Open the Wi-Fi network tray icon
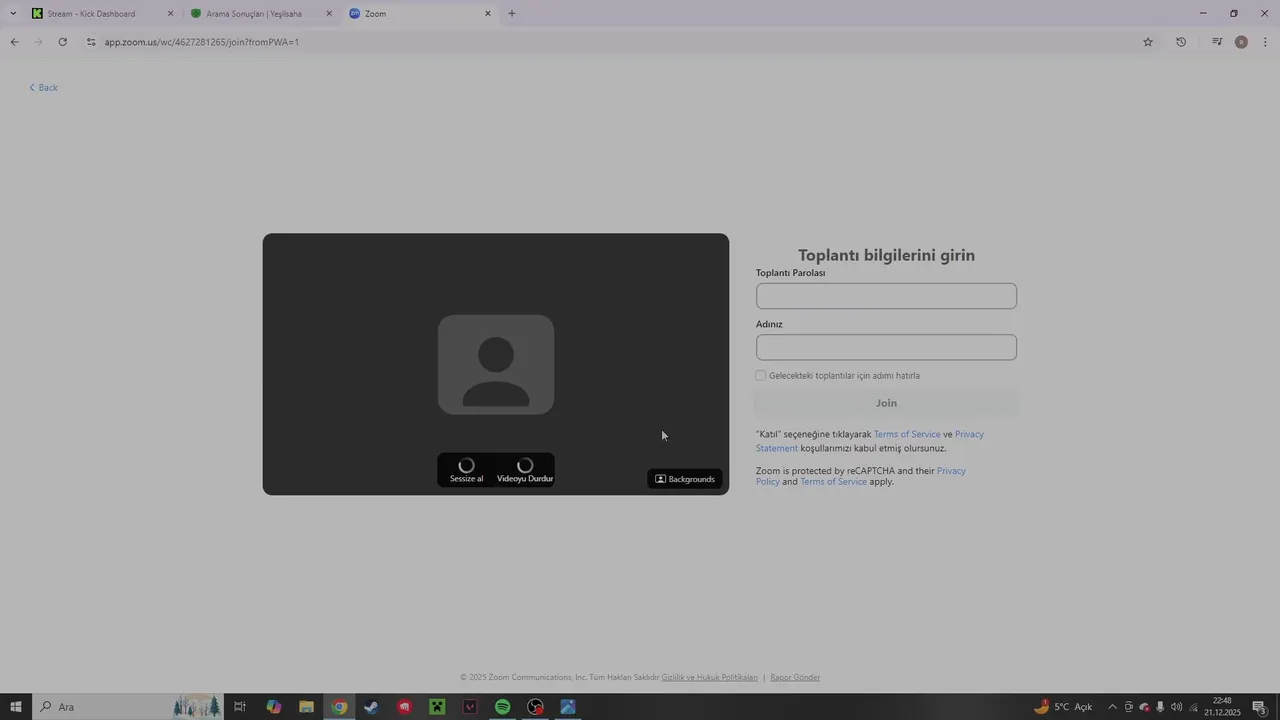The height and width of the screenshot is (720, 1280). 1193,707
